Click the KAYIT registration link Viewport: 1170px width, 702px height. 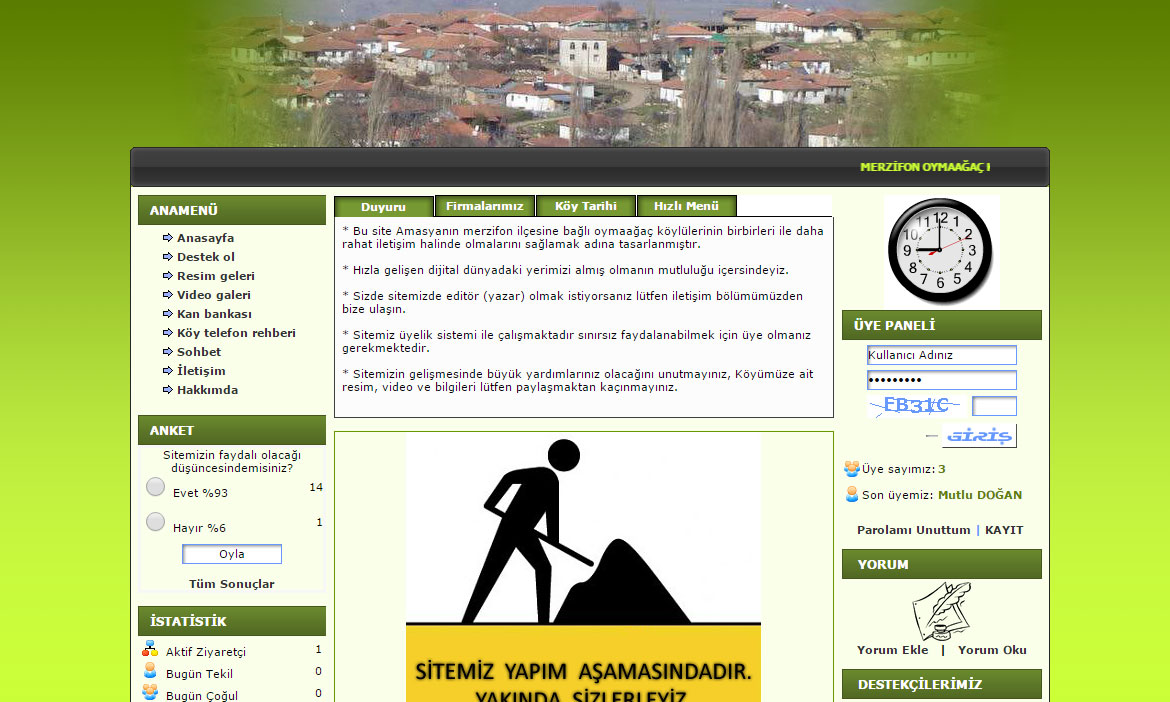(1004, 530)
